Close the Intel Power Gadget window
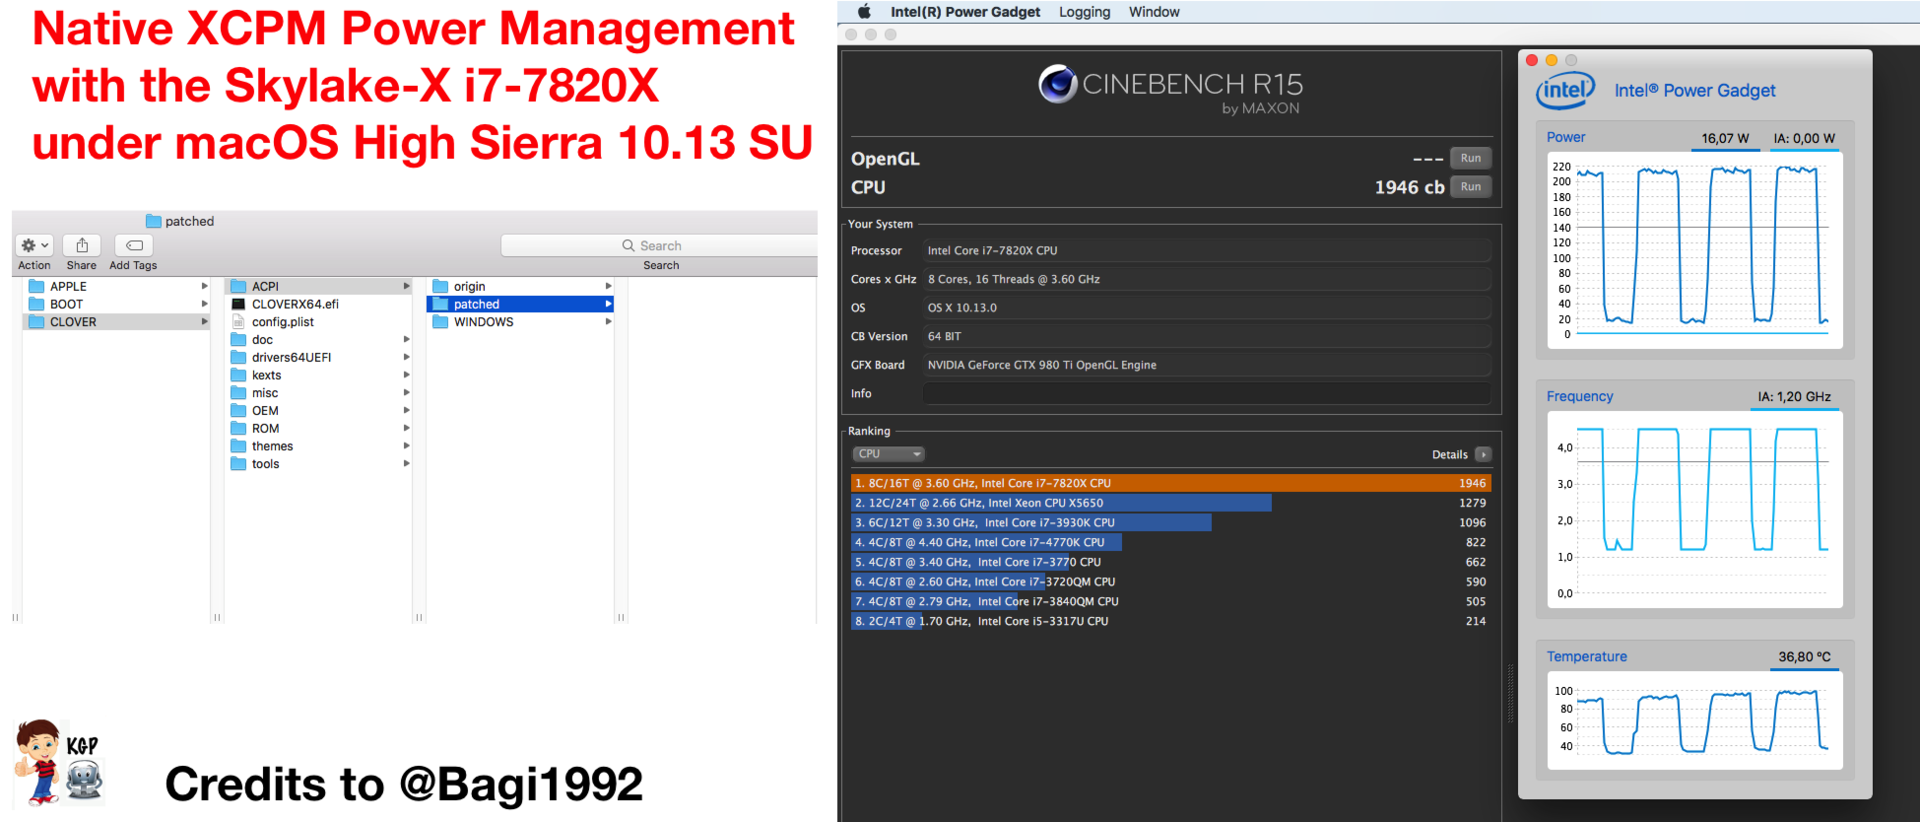The height and width of the screenshot is (822, 1920). tap(1532, 60)
